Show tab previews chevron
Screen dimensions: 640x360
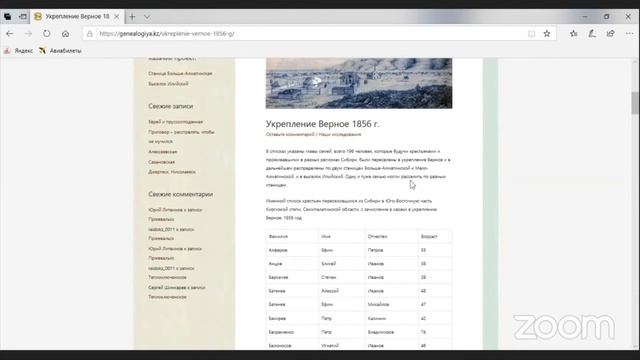[147, 17]
